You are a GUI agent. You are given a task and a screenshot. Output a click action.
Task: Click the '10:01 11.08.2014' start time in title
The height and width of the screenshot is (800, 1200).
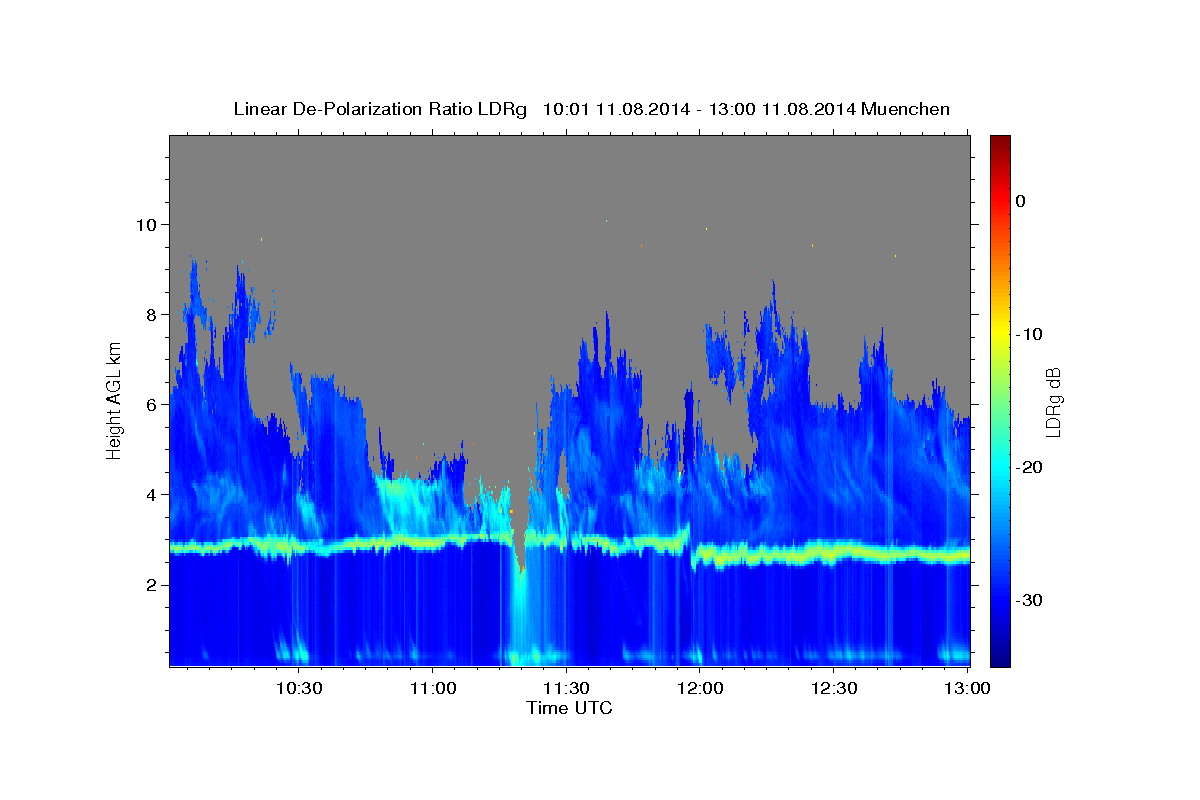pos(616,109)
